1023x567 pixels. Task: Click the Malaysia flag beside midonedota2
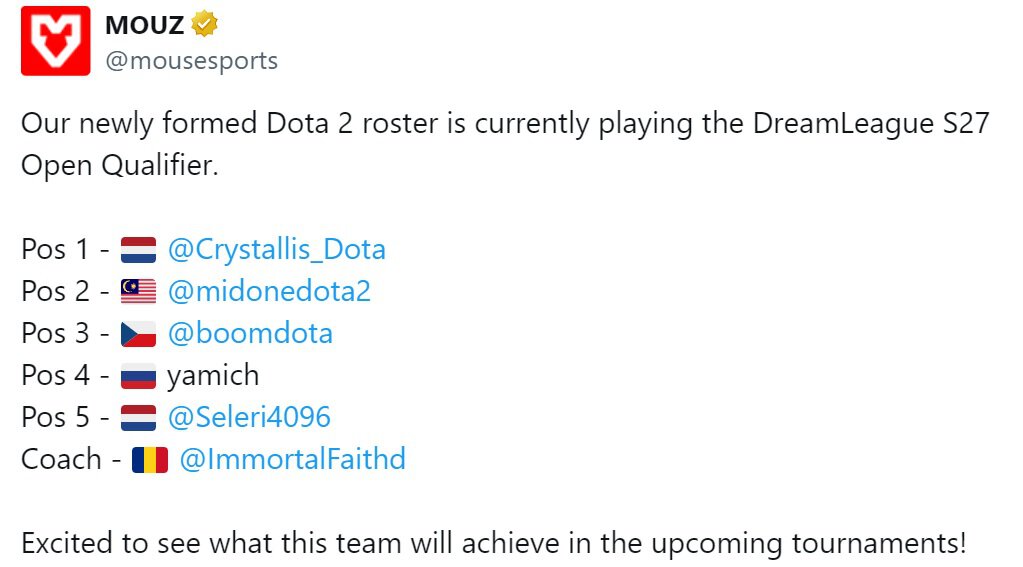point(138,292)
